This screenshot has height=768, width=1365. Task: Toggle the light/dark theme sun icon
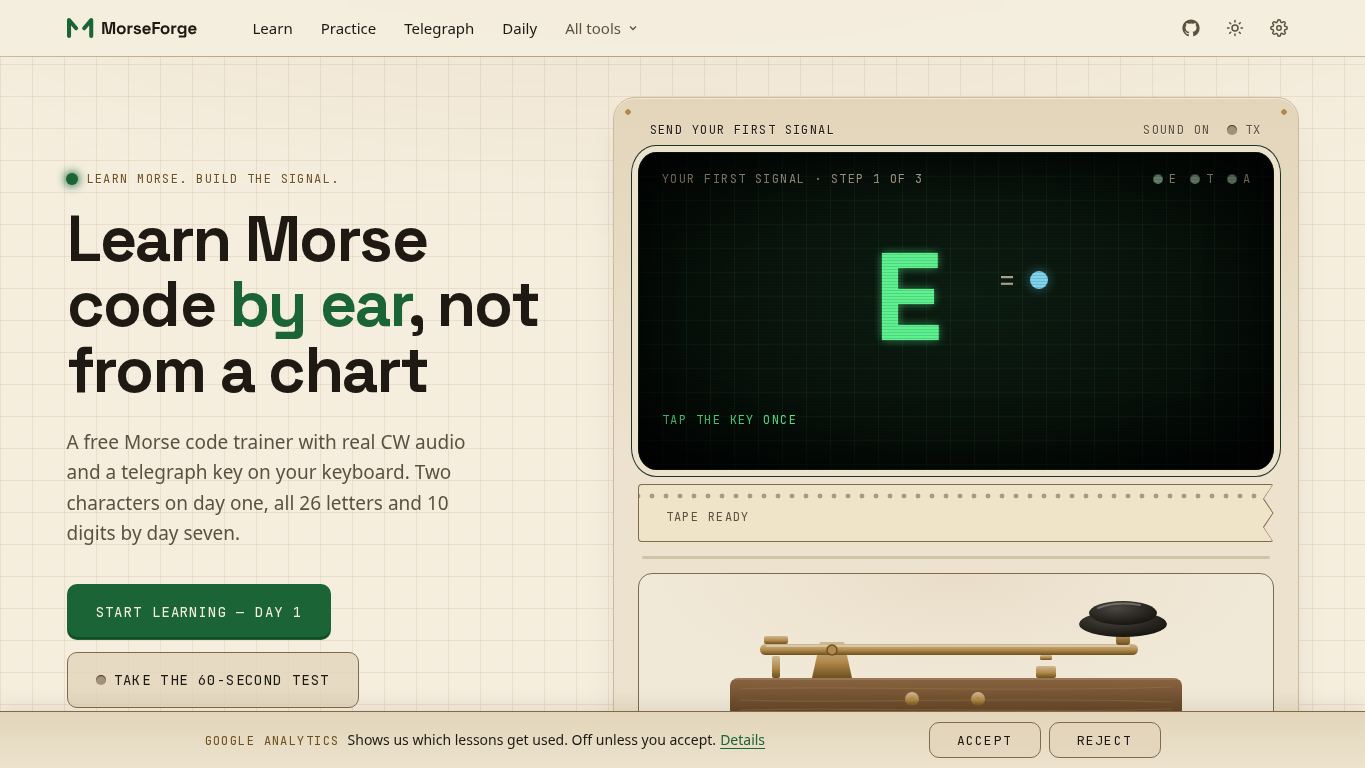click(x=1235, y=28)
